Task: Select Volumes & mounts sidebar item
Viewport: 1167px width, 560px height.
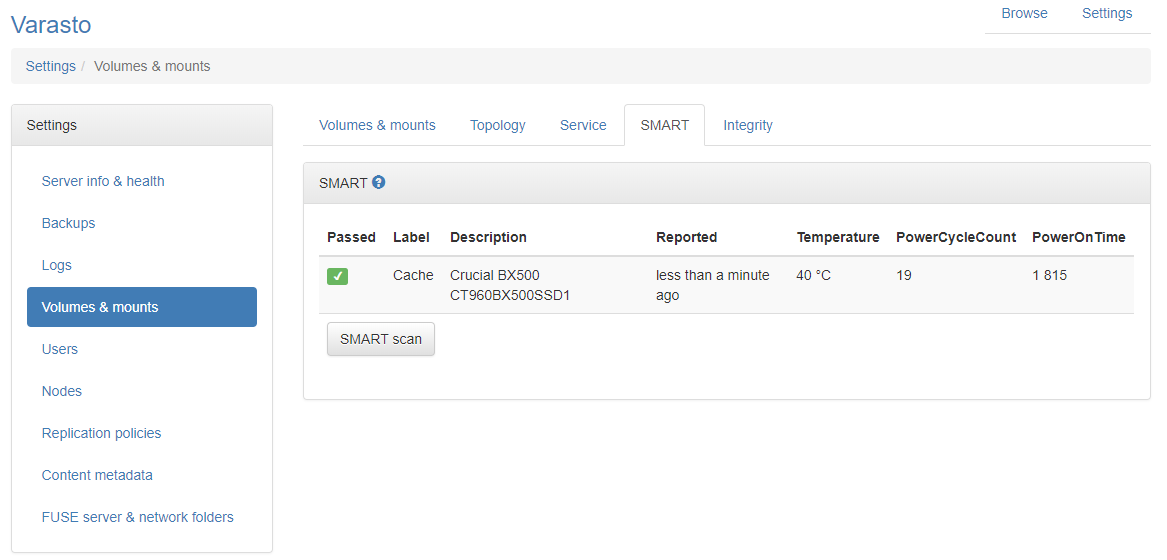Action: (x=141, y=307)
